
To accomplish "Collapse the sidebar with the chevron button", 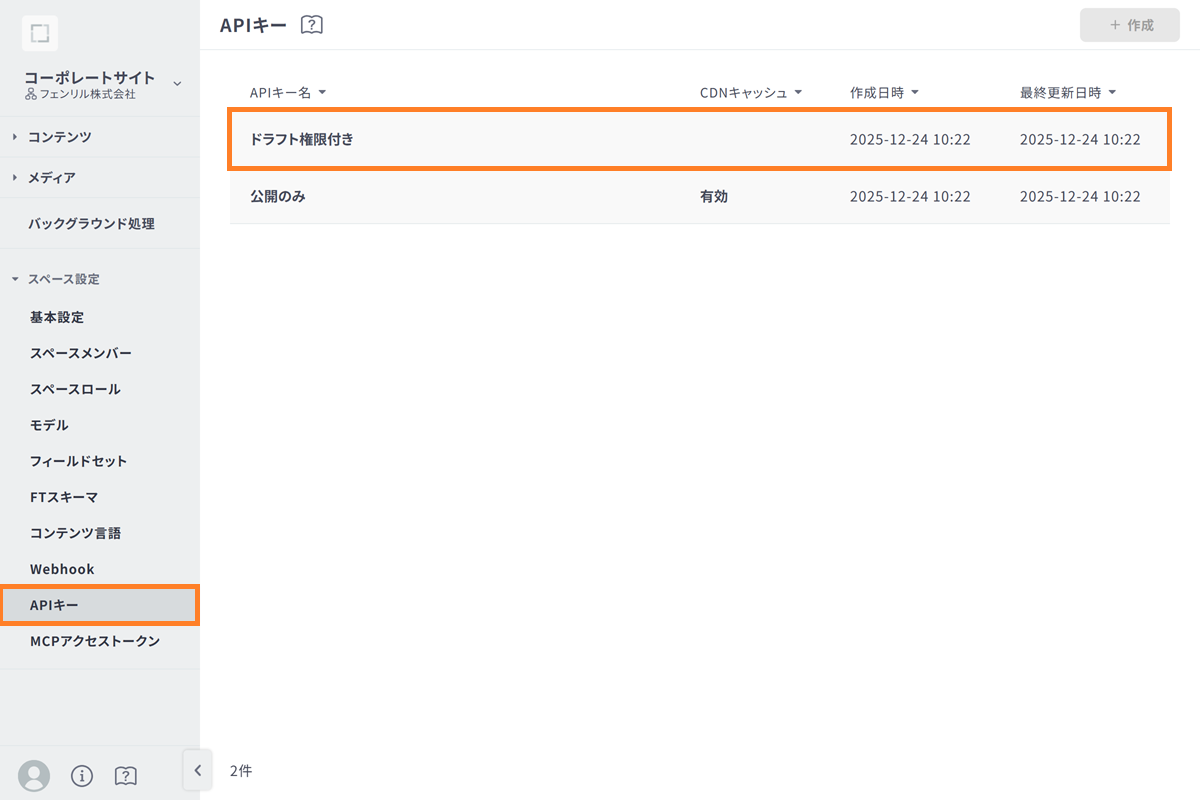I will (197, 770).
